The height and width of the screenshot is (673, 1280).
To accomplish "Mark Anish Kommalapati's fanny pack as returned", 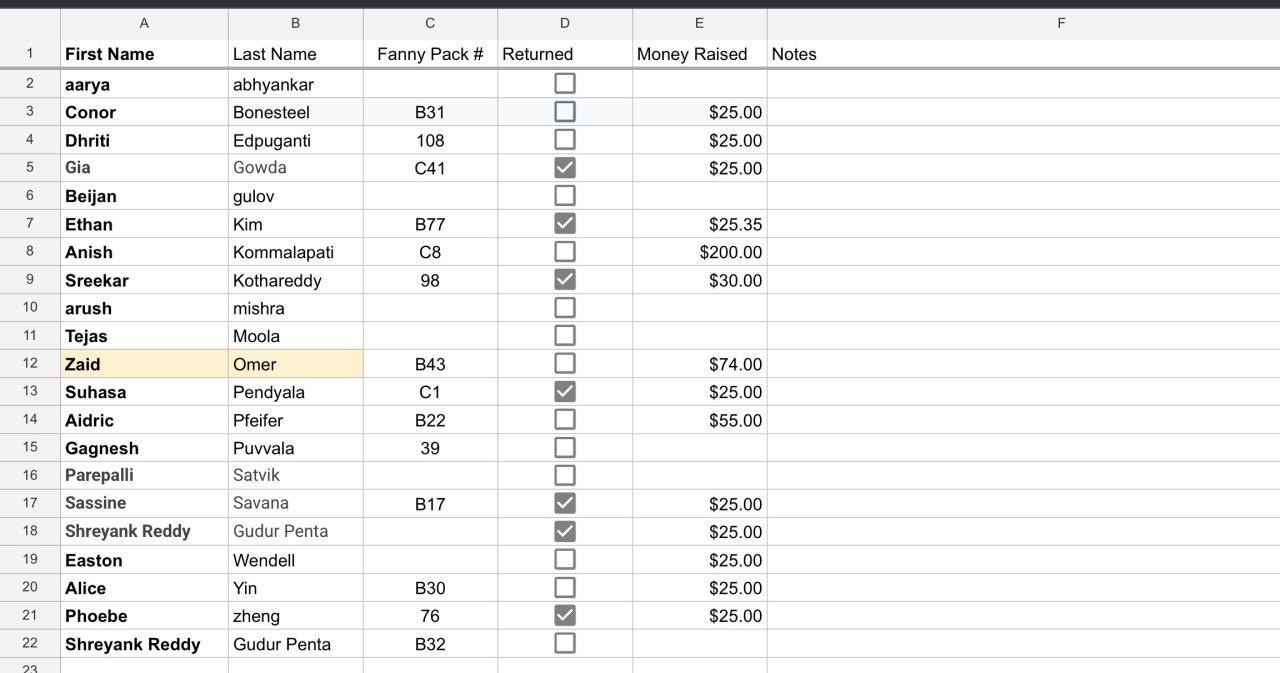I will pos(565,252).
